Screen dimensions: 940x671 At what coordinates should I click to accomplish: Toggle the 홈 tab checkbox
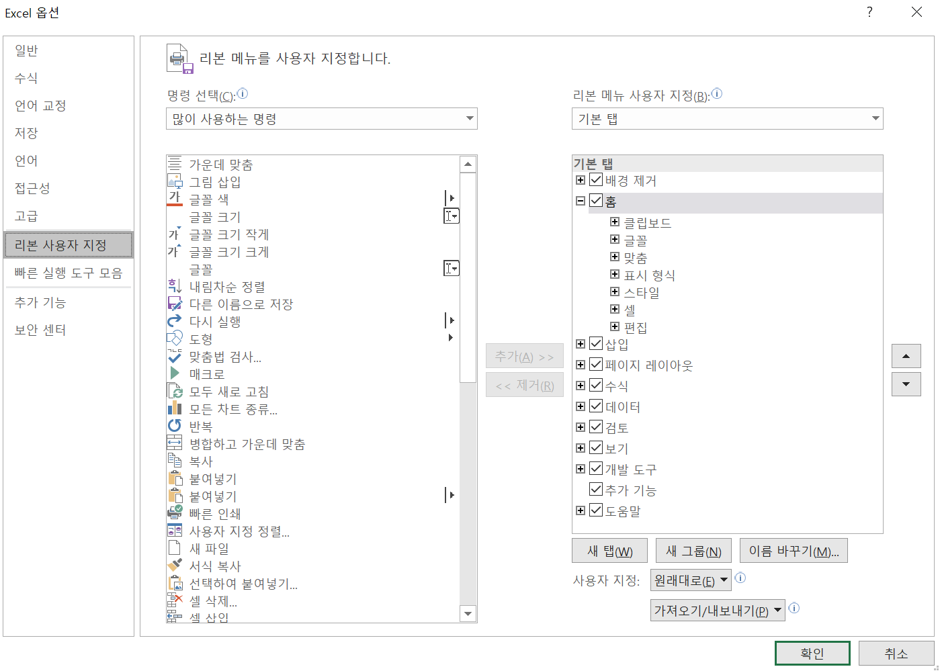tap(596, 201)
